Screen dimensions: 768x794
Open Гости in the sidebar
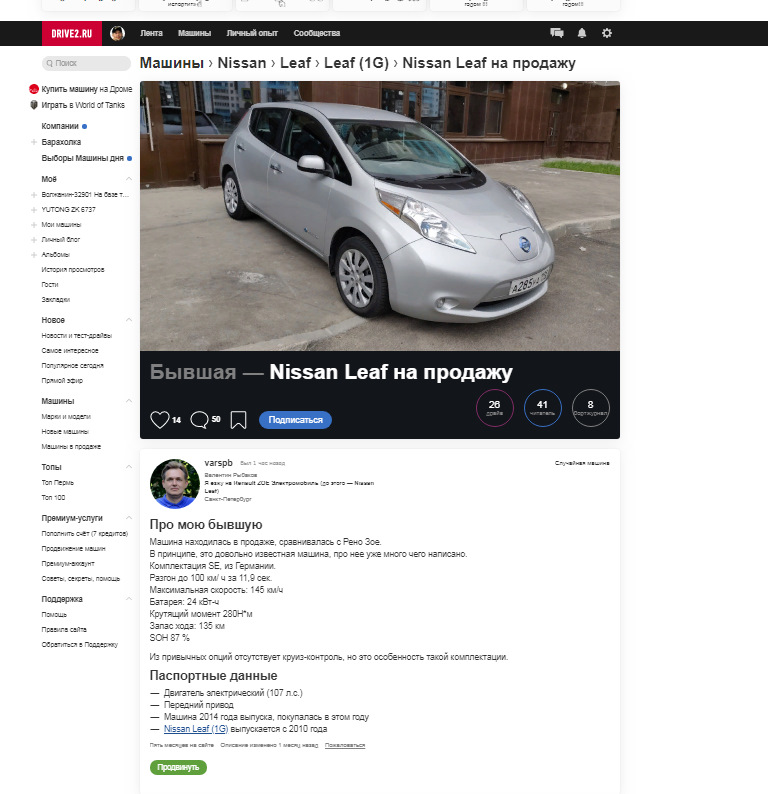tap(50, 285)
